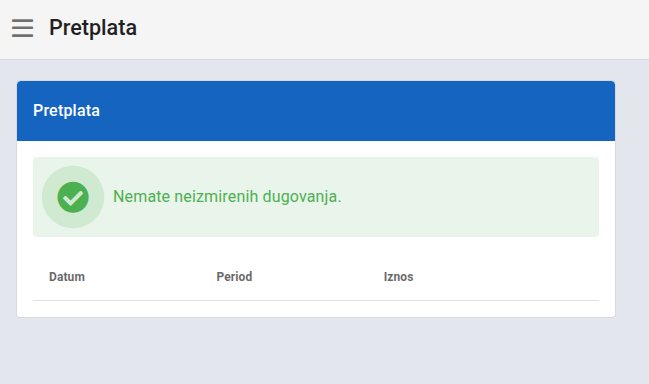Image resolution: width=649 pixels, height=384 pixels.
Task: Click the divider line under table headers
Action: (316, 300)
